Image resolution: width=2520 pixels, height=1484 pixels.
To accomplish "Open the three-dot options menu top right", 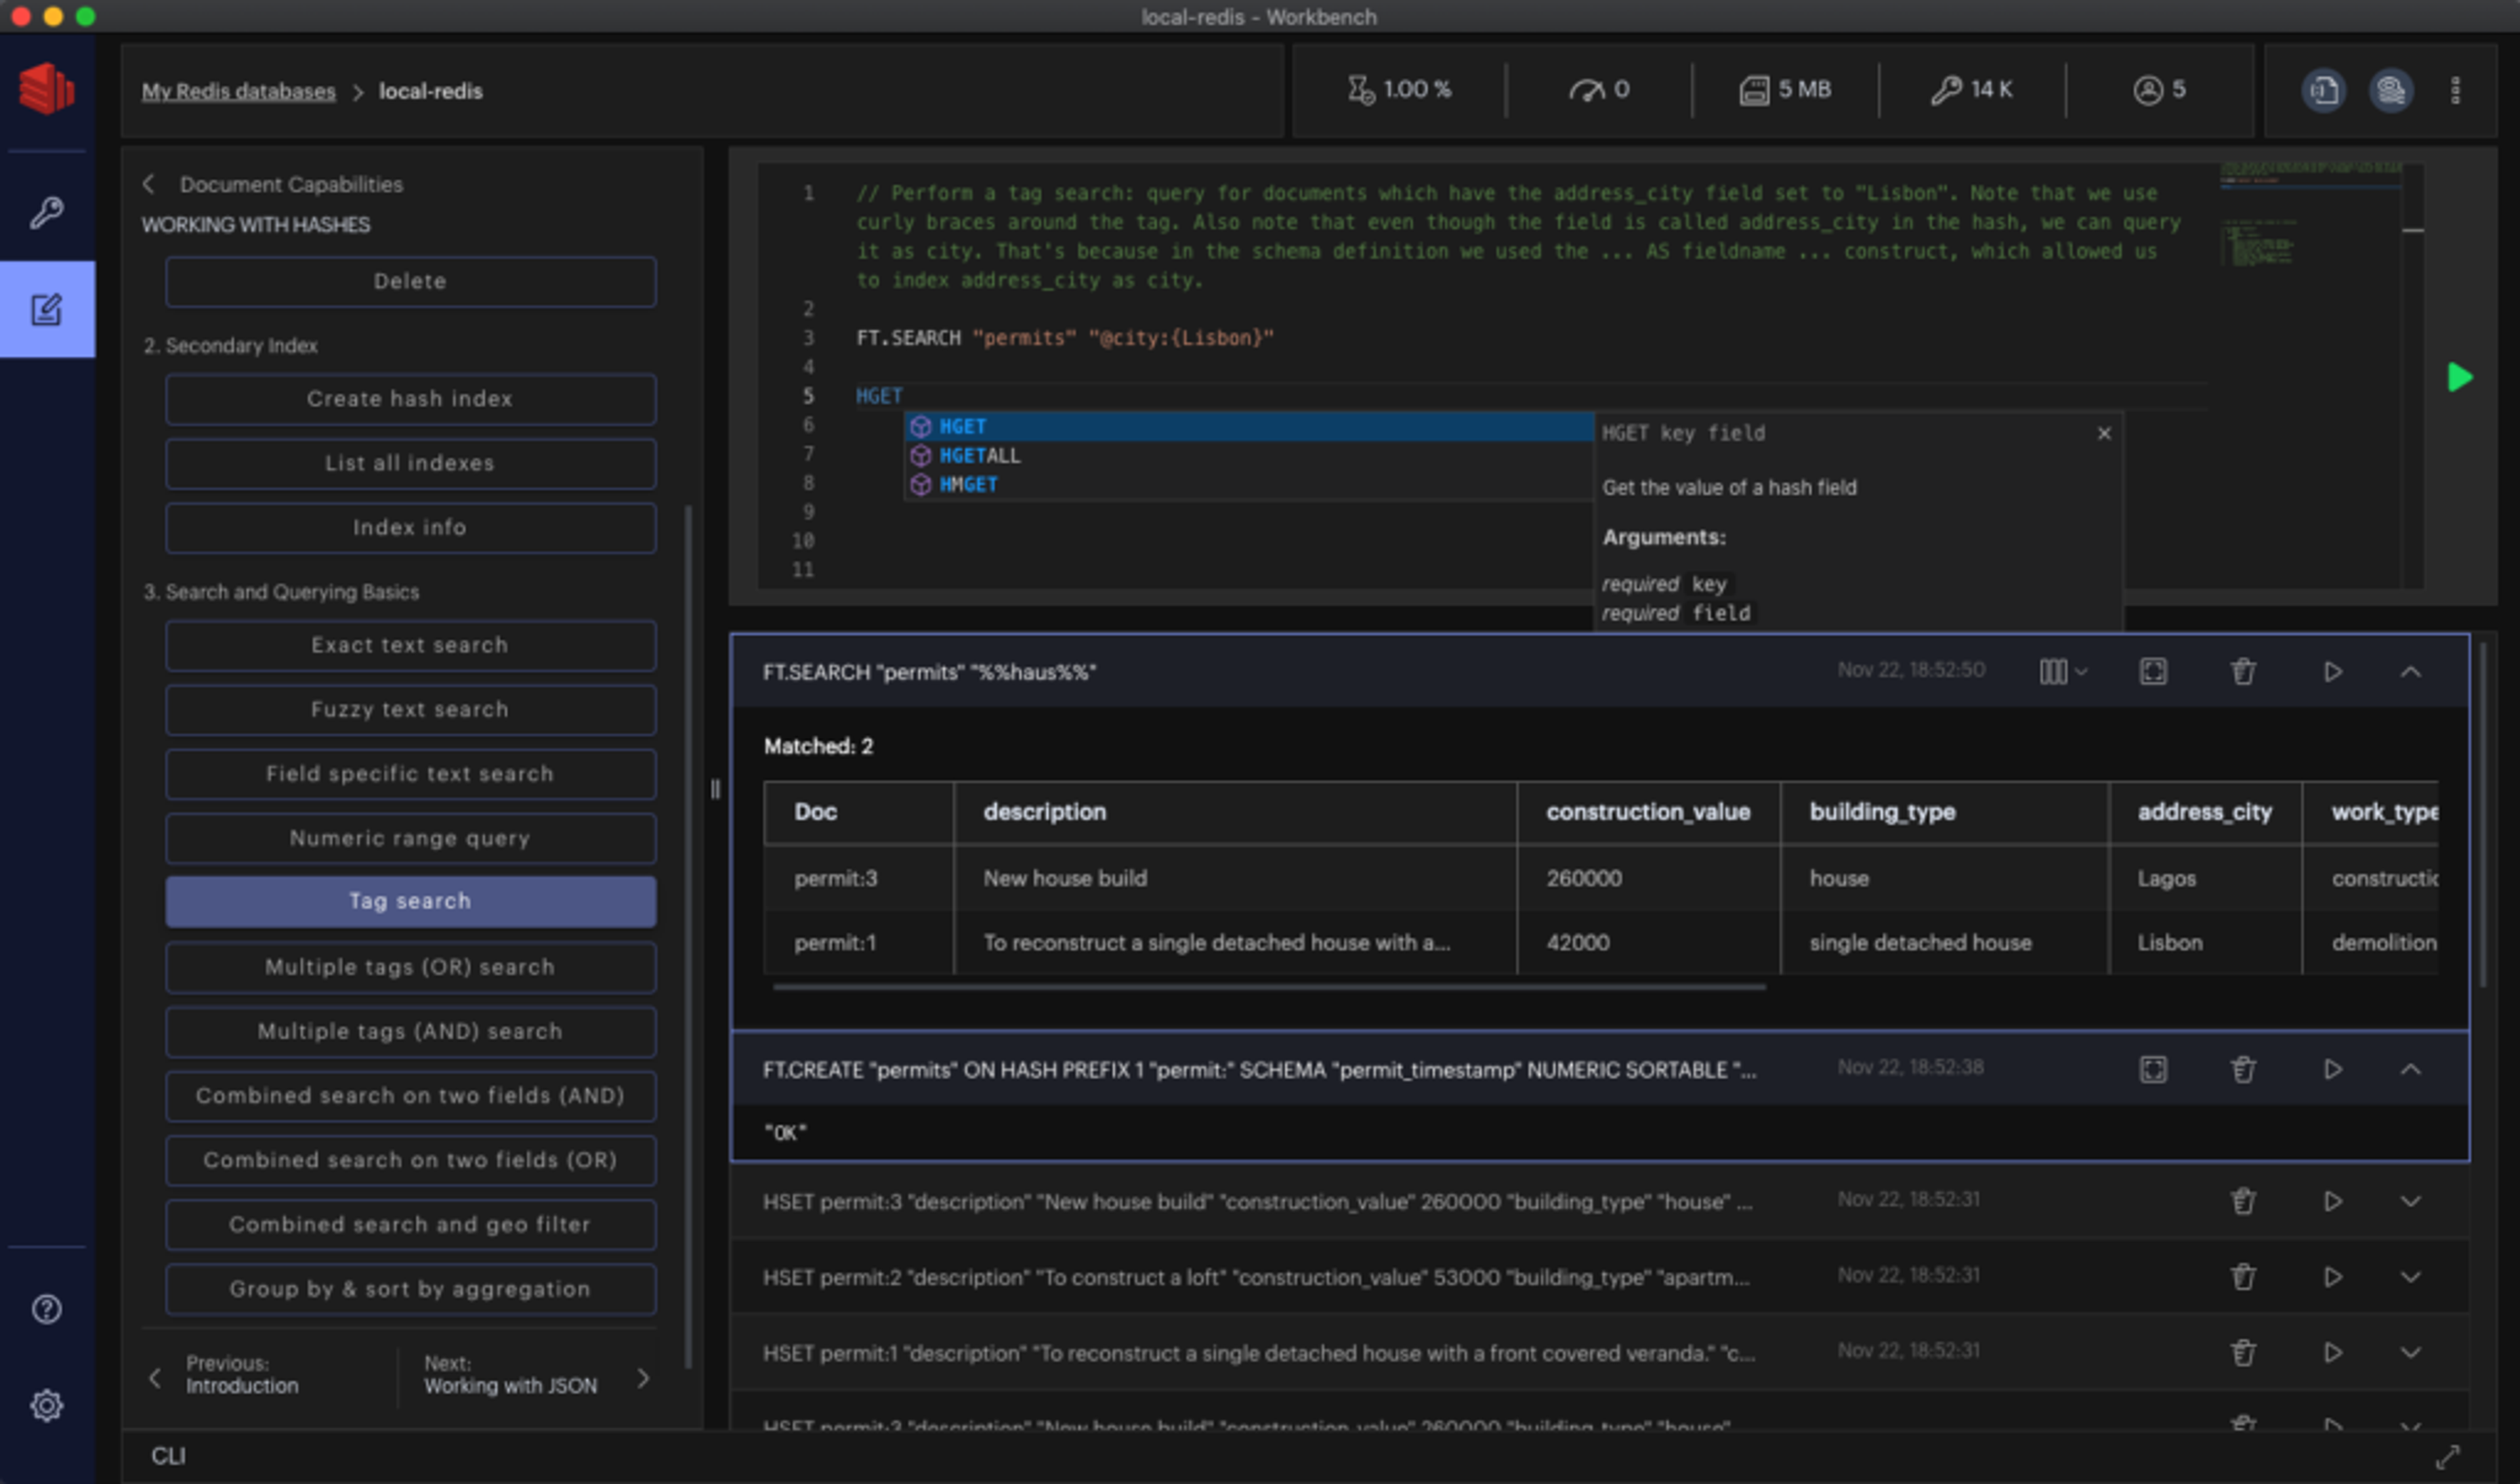I will [x=2455, y=90].
